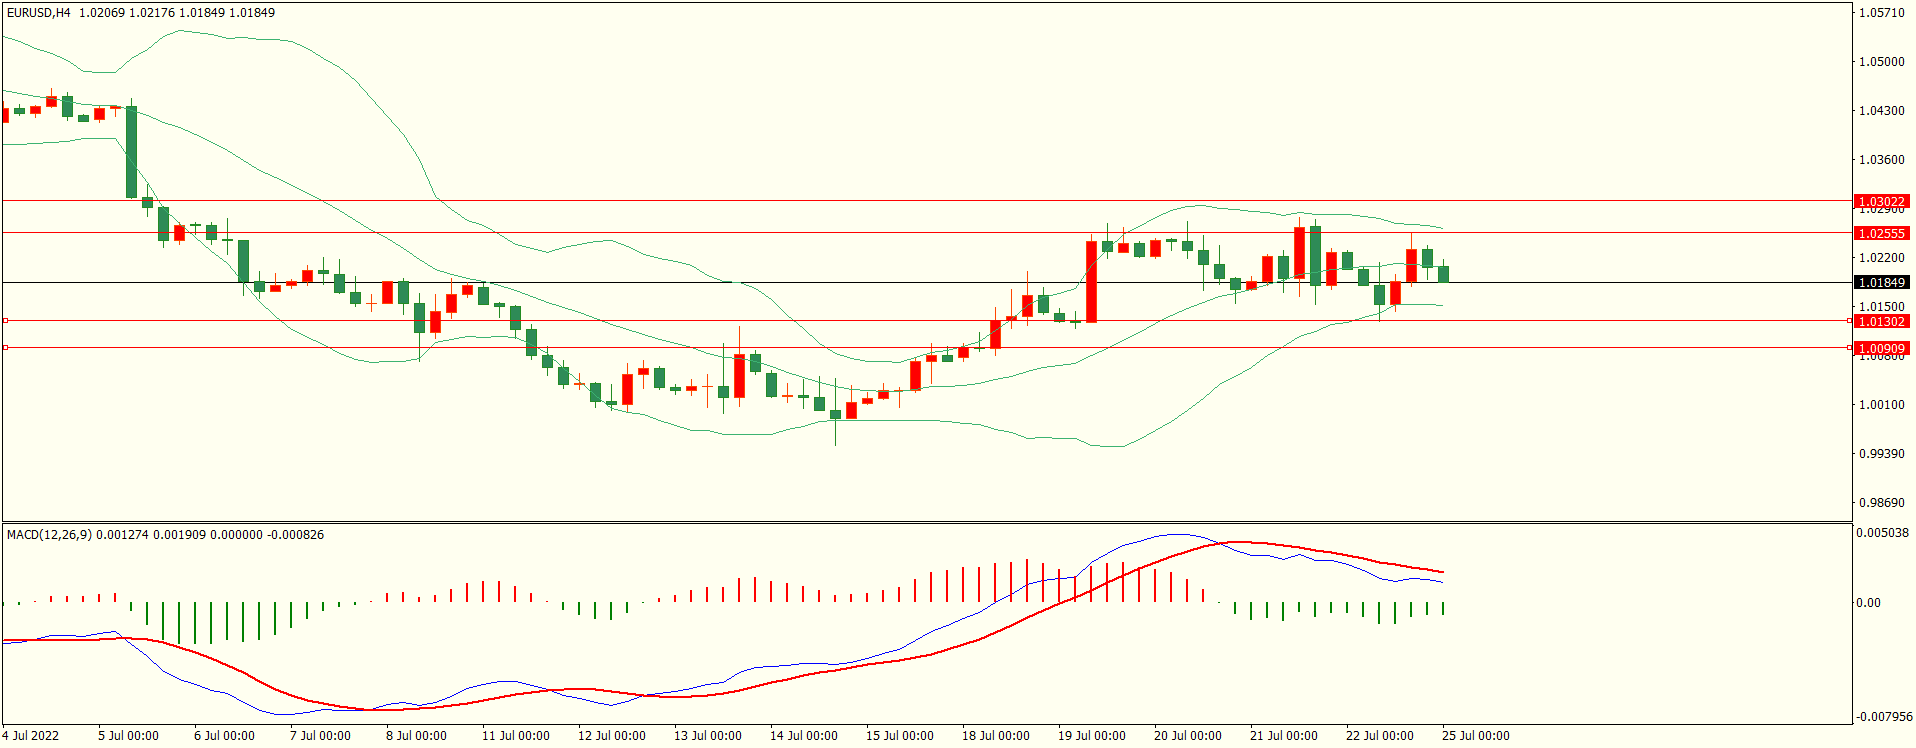
Task: Click the 20 Jul 00:00 time label
Action: (1188, 736)
